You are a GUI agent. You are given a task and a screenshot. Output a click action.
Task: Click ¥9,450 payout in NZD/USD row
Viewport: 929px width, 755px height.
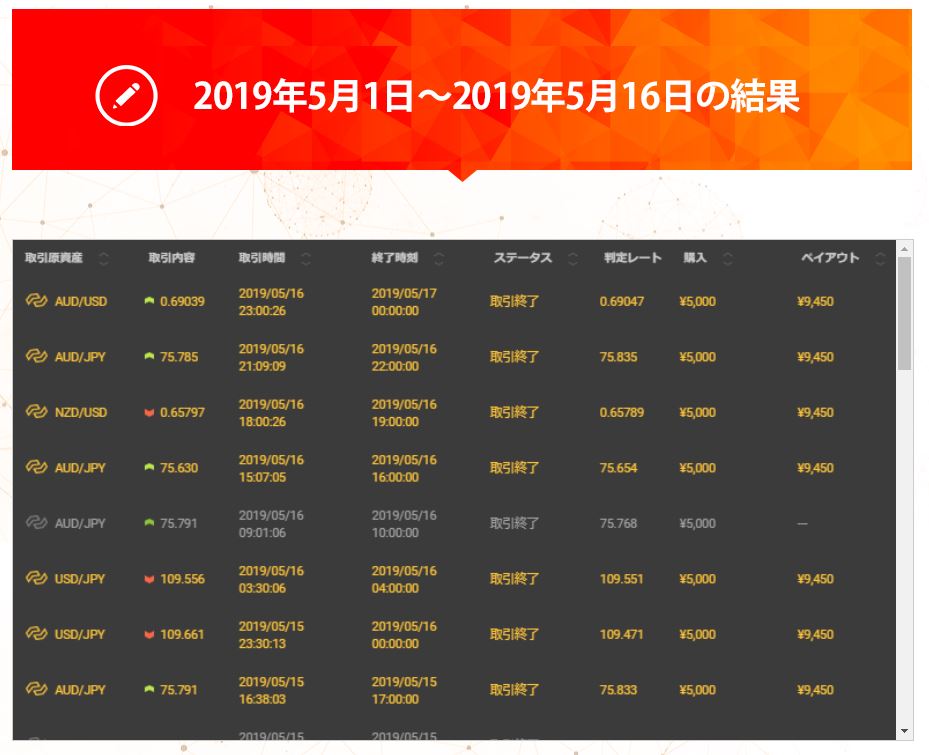[815, 412]
